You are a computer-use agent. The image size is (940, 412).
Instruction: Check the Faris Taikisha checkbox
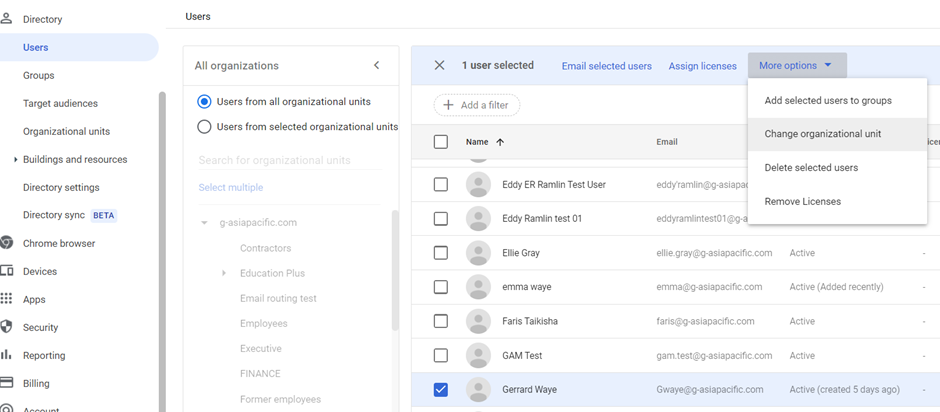coord(441,321)
